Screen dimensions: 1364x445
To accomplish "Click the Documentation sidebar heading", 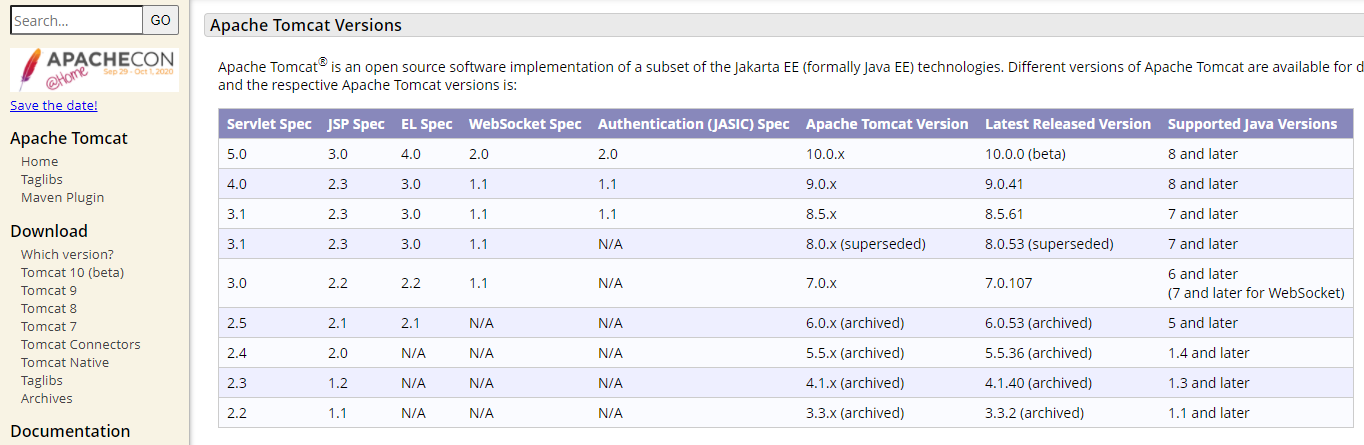I will pos(70,431).
